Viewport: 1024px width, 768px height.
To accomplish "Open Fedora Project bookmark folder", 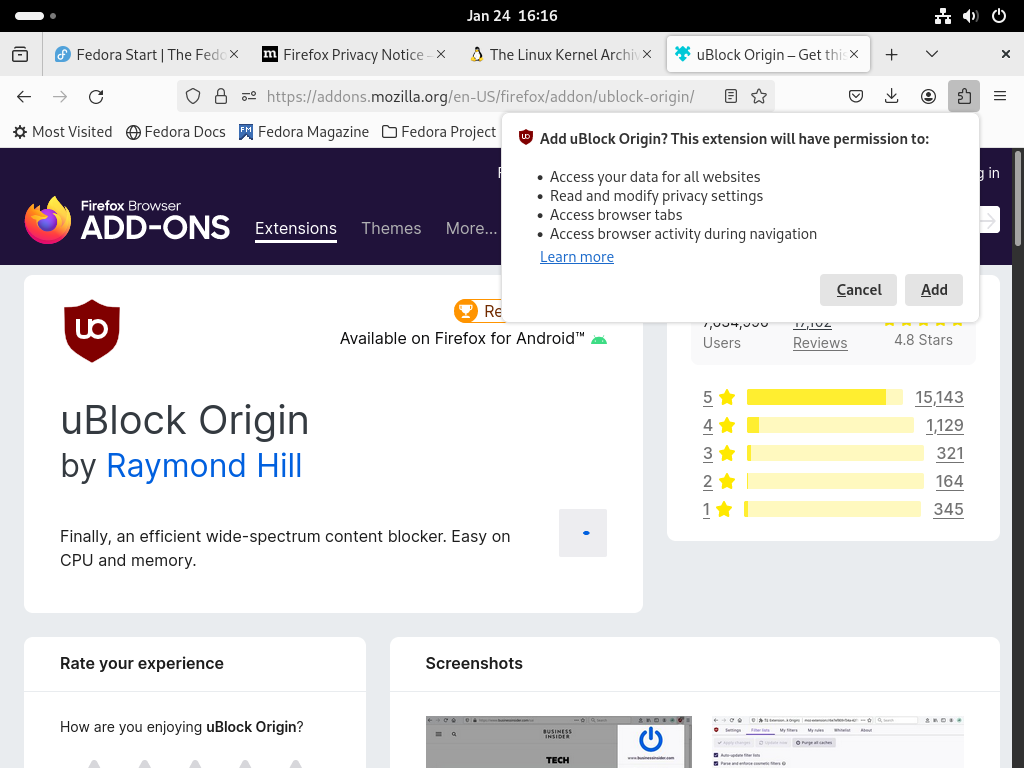I will [x=439, y=132].
